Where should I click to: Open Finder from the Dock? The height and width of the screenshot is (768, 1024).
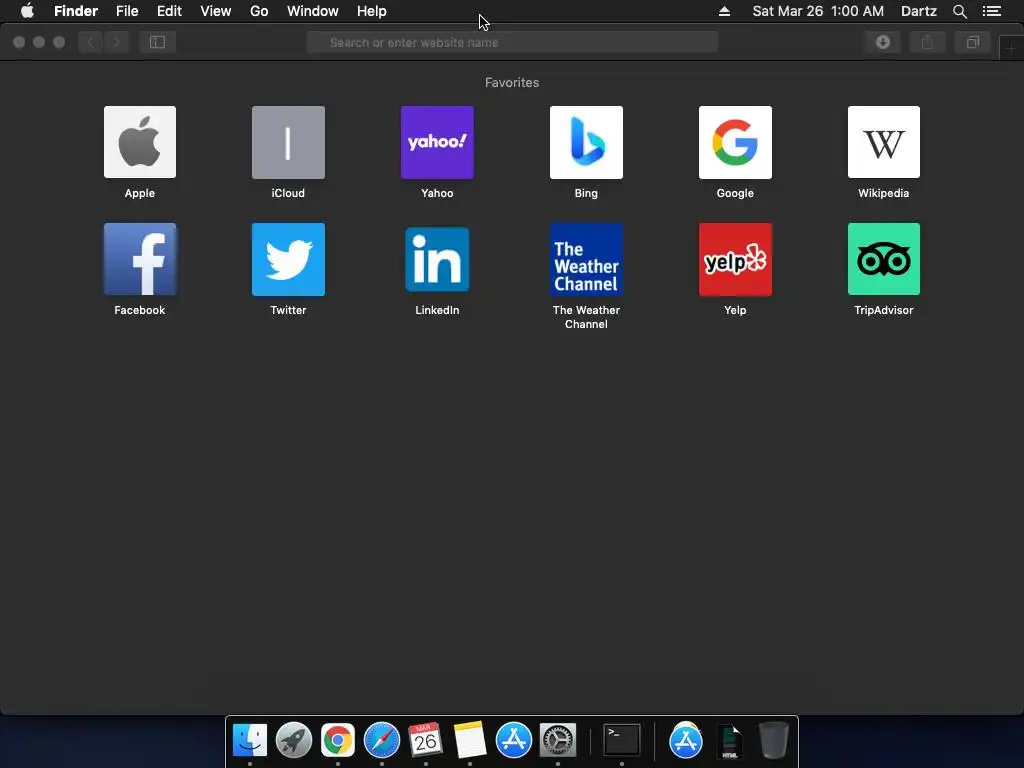[250, 741]
